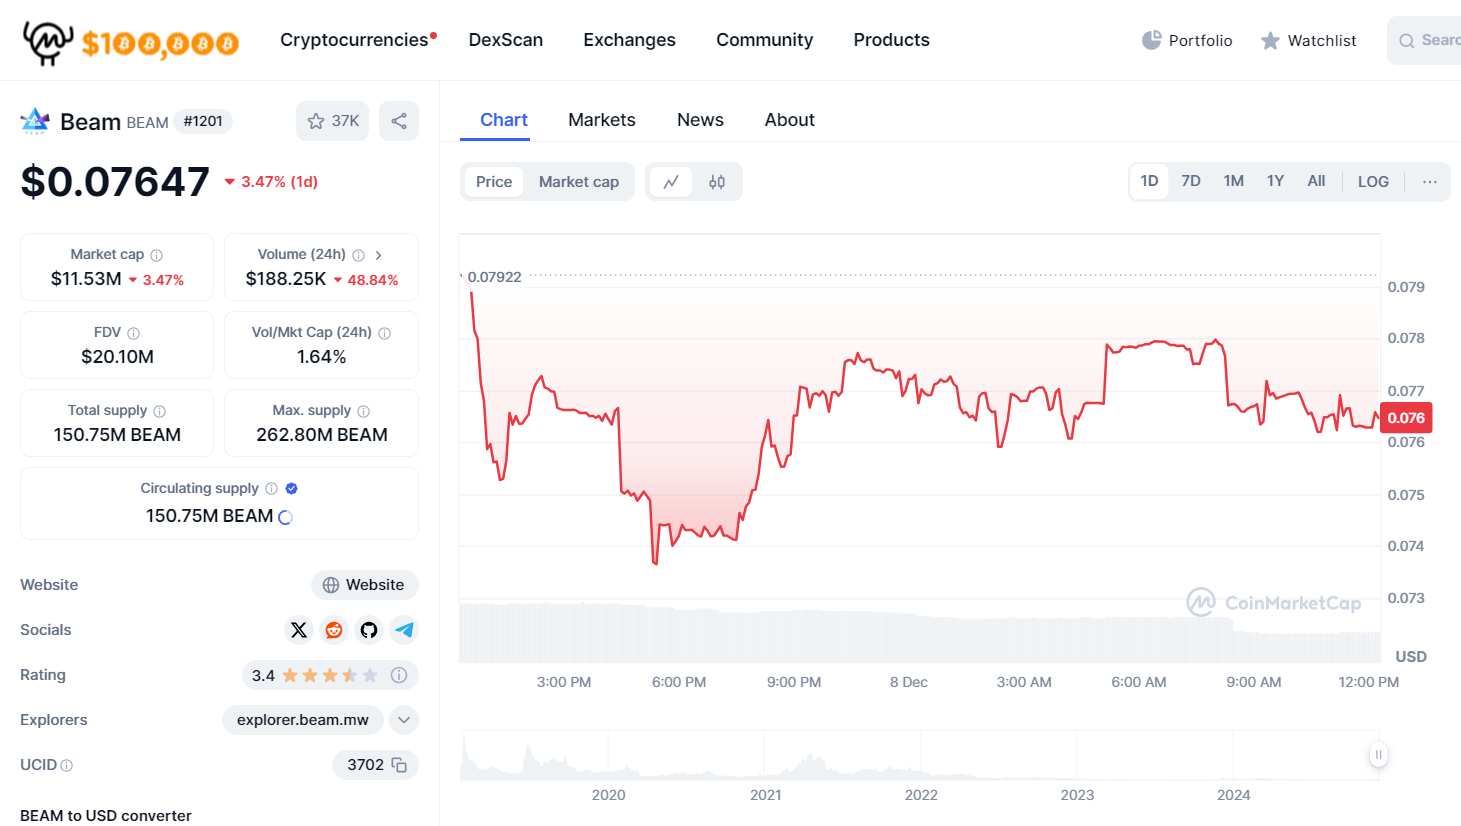
Task: Switch to the News tab
Action: point(700,120)
